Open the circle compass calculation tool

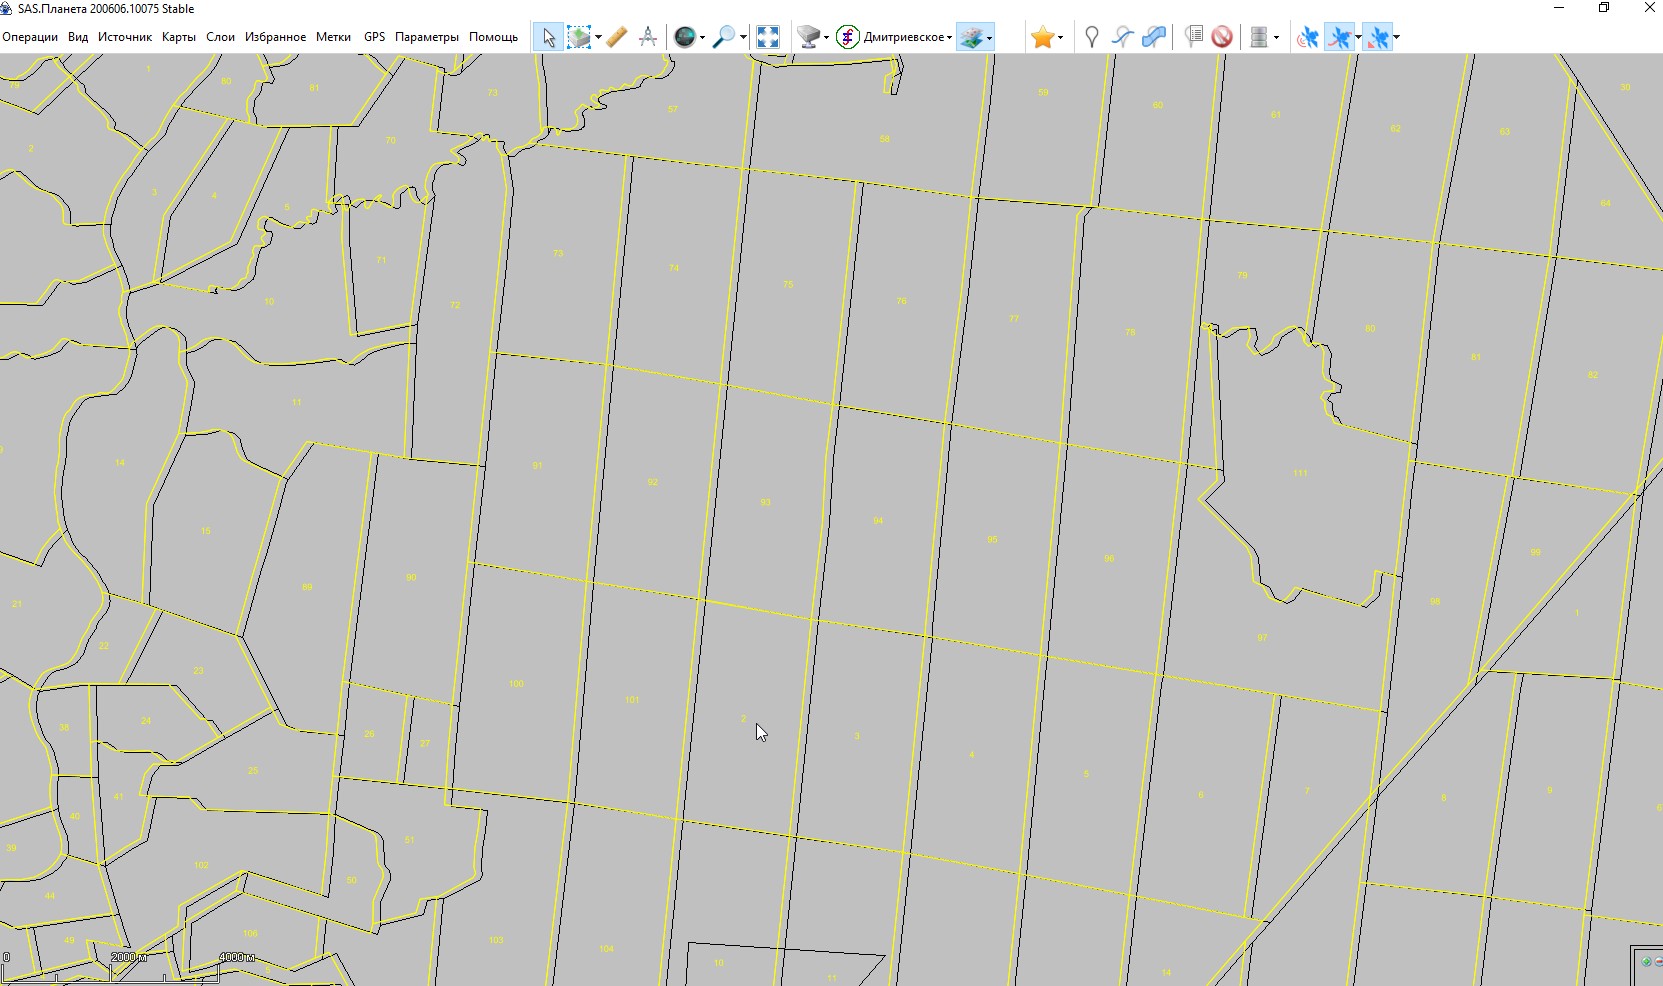648,38
